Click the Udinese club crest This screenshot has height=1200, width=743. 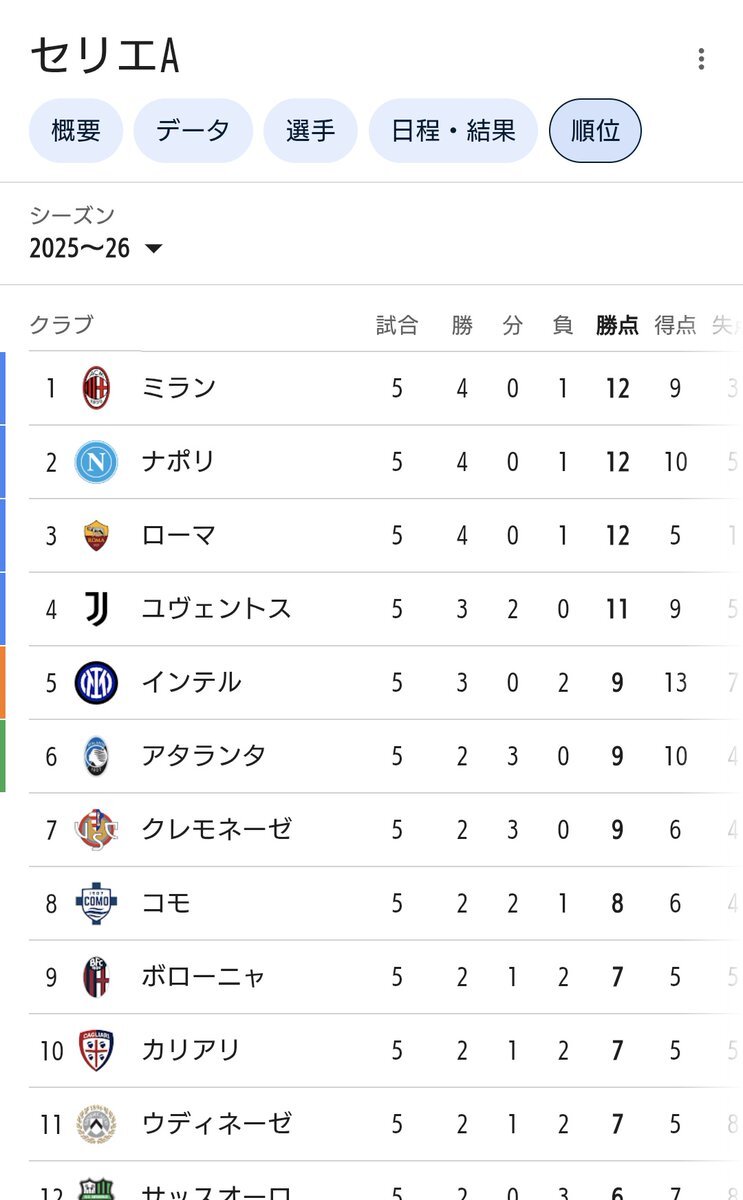[x=96, y=1124]
